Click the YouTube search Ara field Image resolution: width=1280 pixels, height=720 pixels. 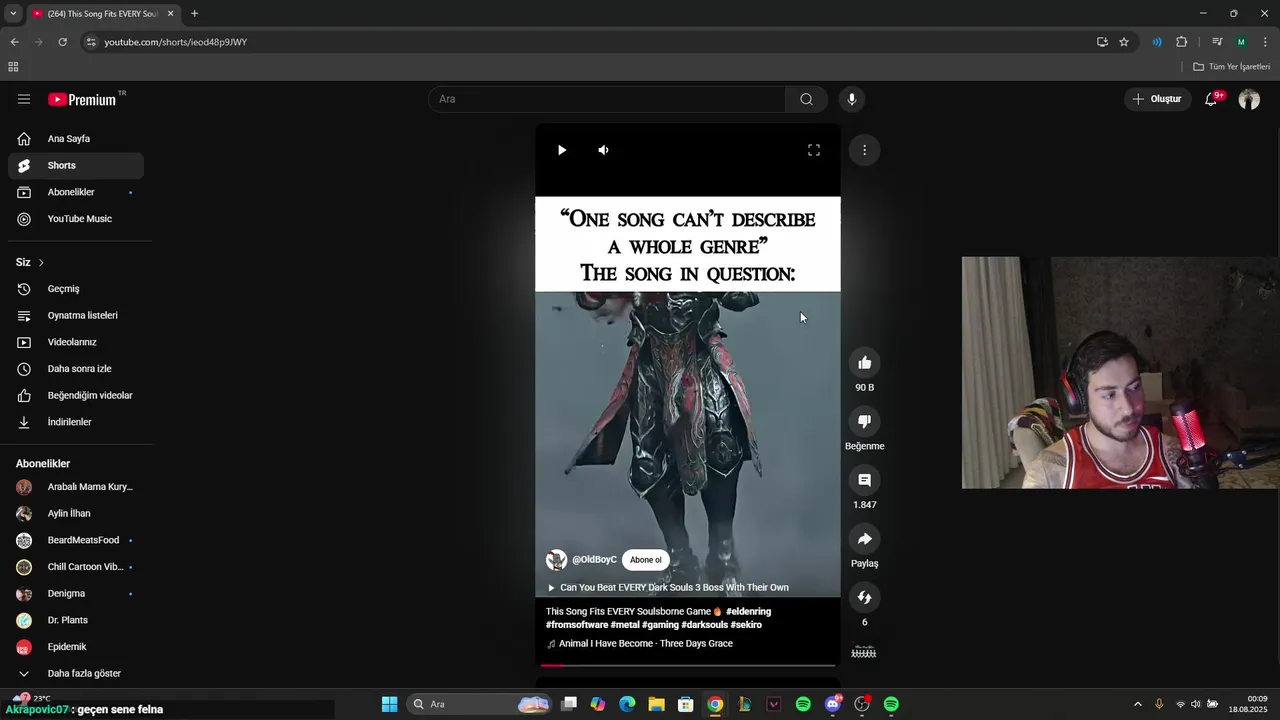coord(607,99)
